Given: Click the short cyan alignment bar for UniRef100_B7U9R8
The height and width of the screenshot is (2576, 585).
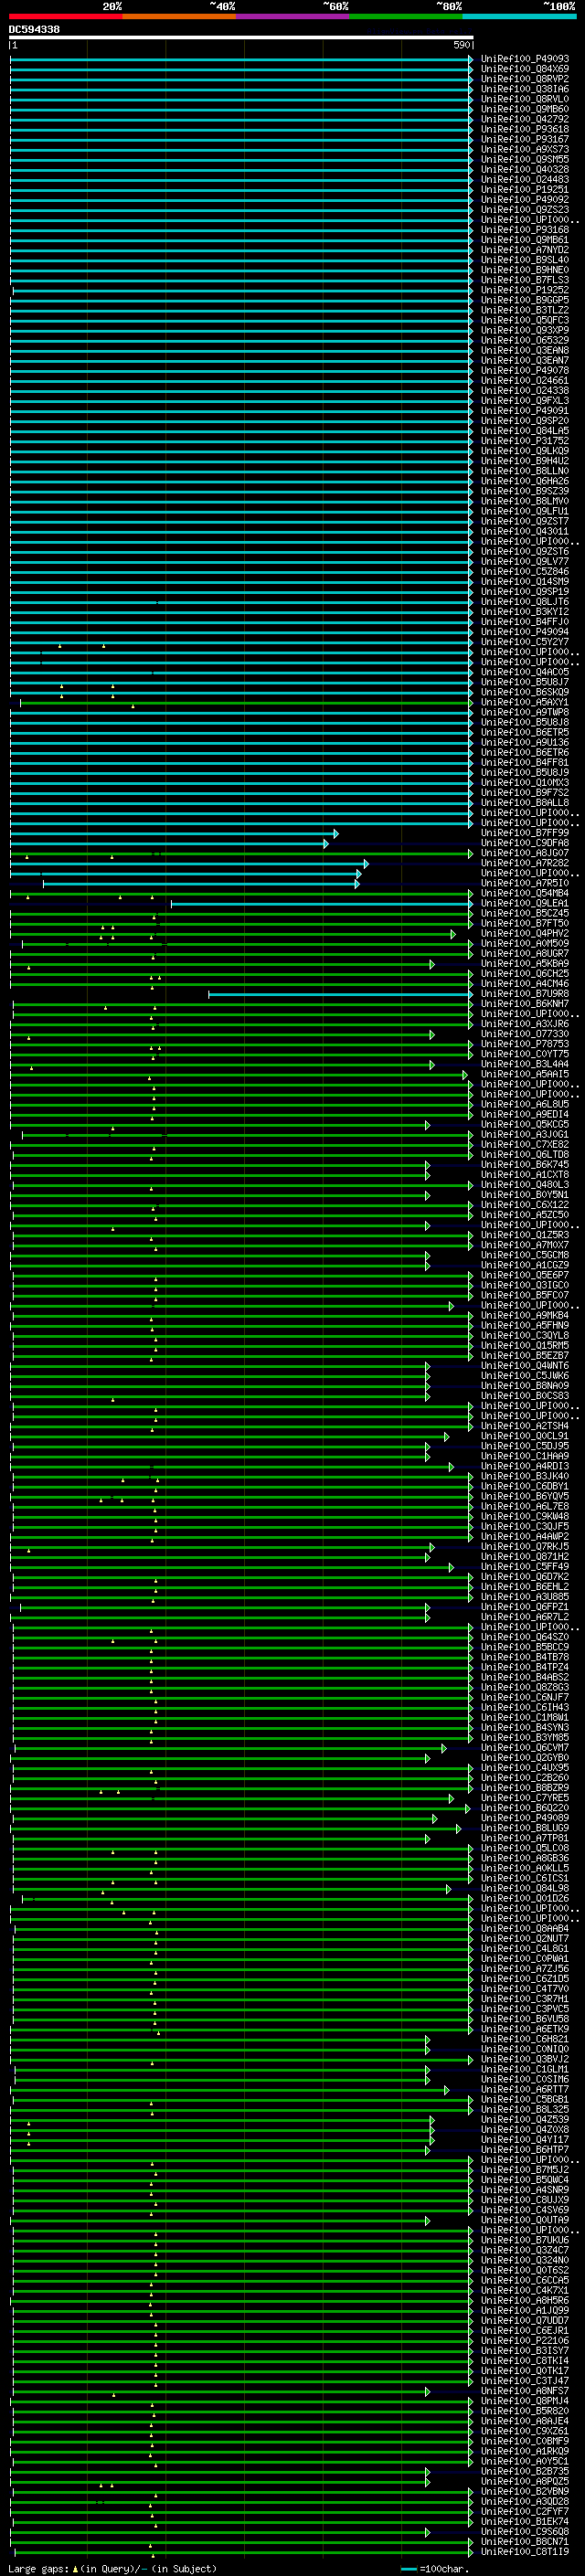Looking at the screenshot, I should click(x=340, y=994).
